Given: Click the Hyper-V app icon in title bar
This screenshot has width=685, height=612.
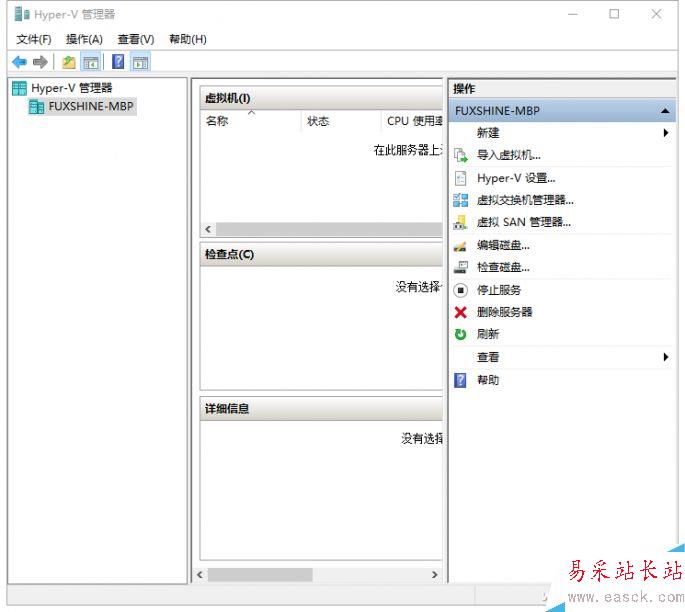Looking at the screenshot, I should tap(22, 14).
